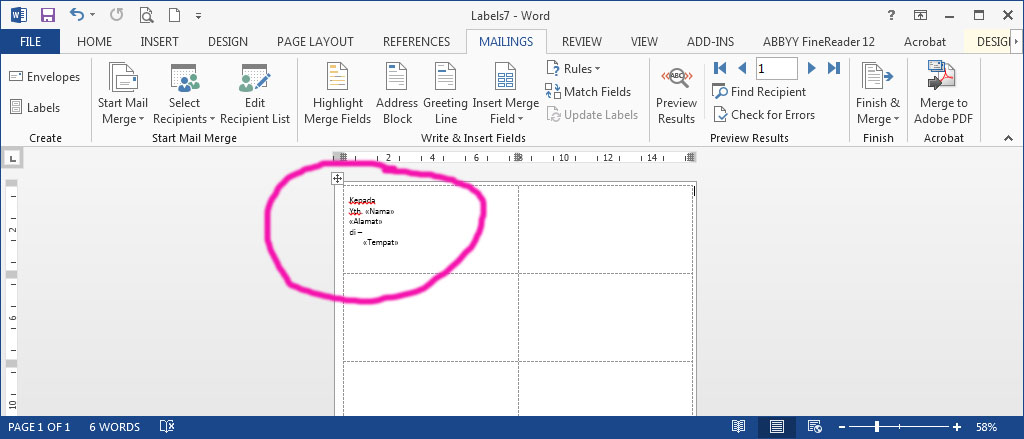This screenshot has width=1024, height=439.
Task: Click the 58% zoom level
Action: pyautogui.click(x=986, y=427)
